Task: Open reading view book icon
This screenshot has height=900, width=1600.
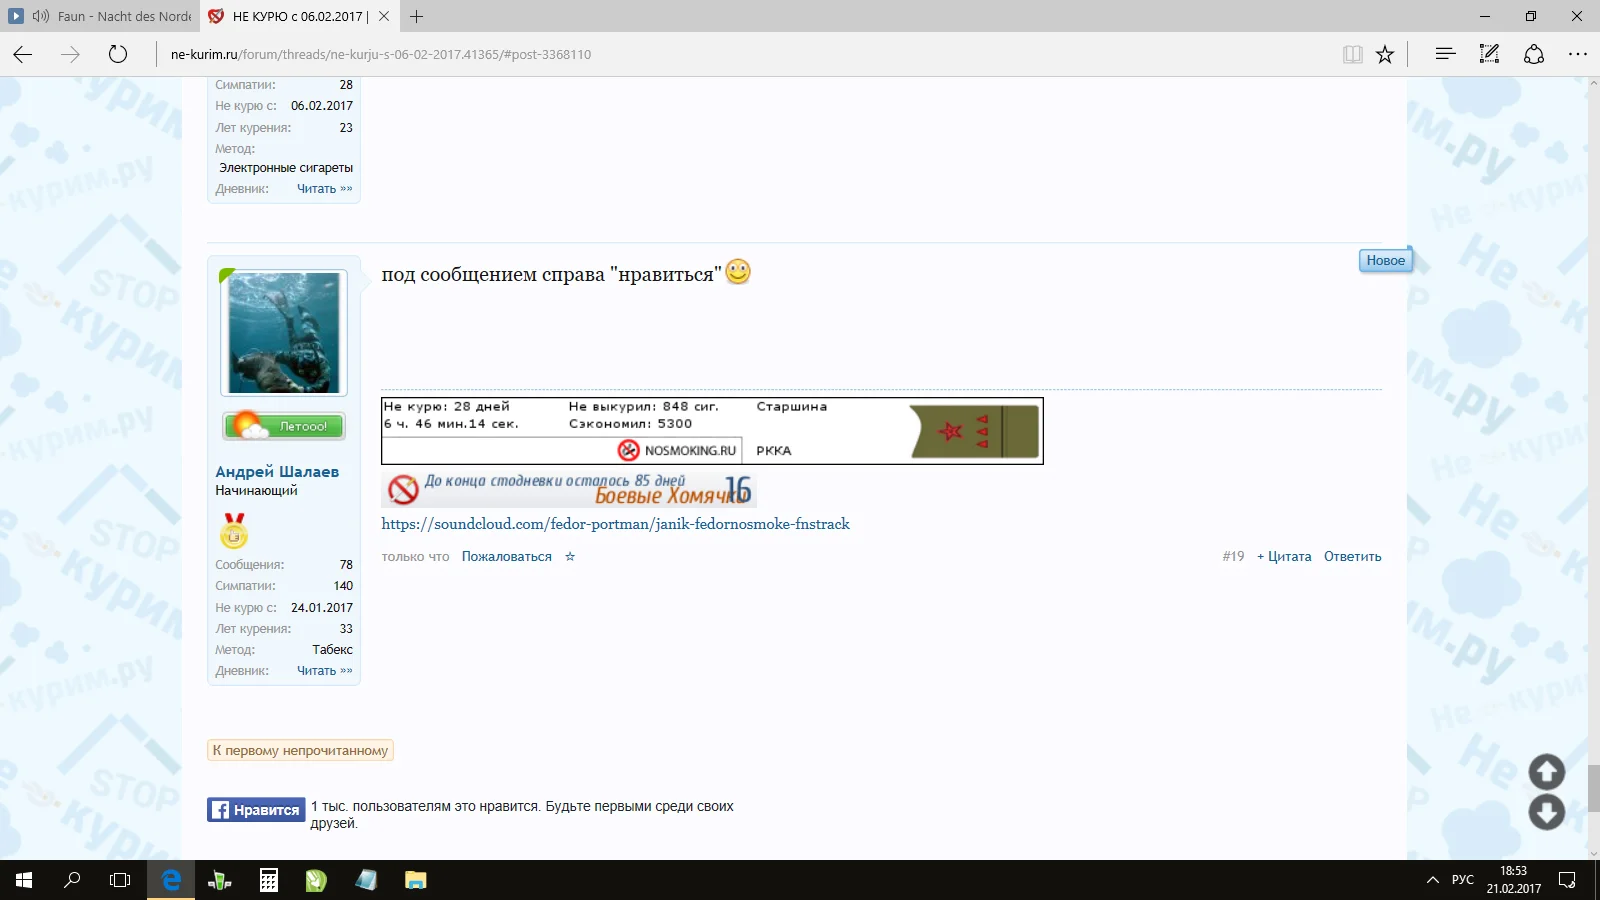Action: tap(1352, 54)
